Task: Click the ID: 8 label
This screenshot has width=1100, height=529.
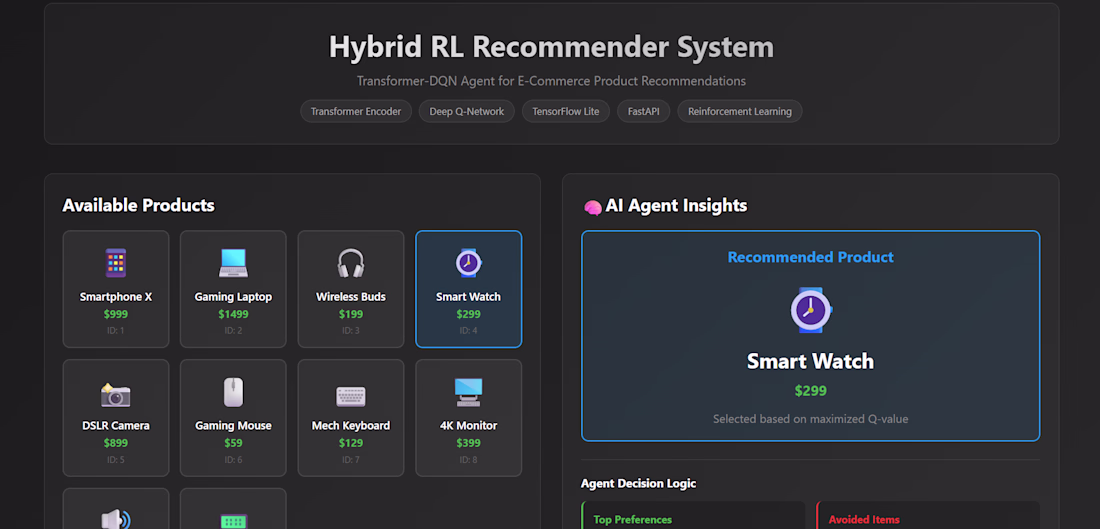Action: (469, 460)
